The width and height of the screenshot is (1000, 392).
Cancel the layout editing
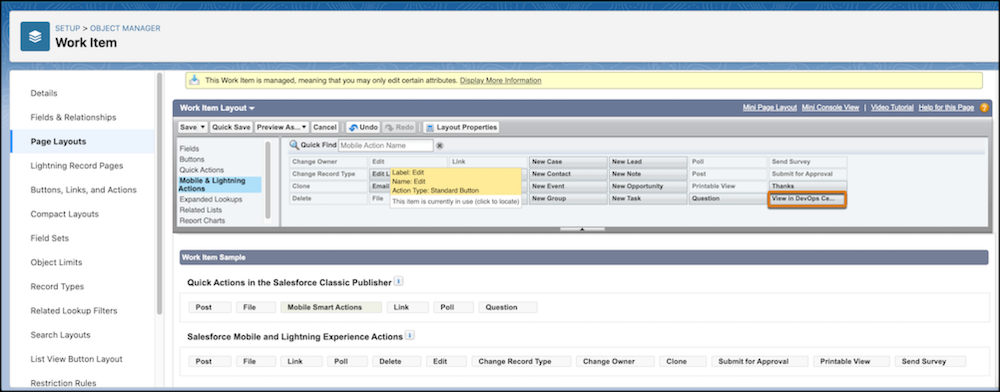pyautogui.click(x=325, y=127)
